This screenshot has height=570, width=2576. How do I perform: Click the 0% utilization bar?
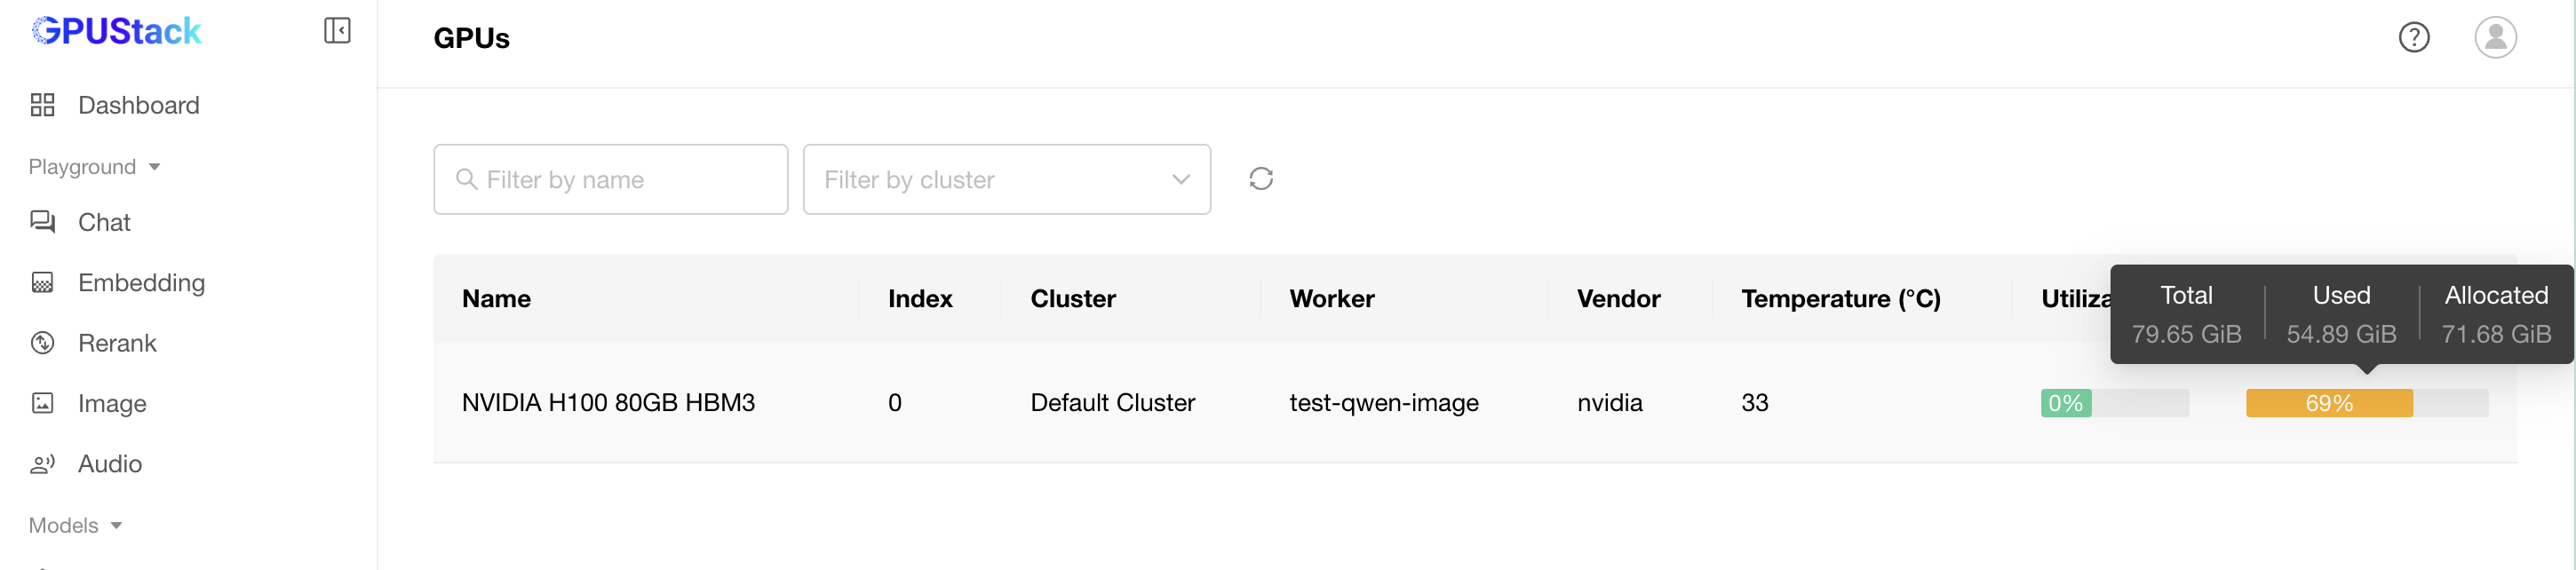[x=2113, y=403]
